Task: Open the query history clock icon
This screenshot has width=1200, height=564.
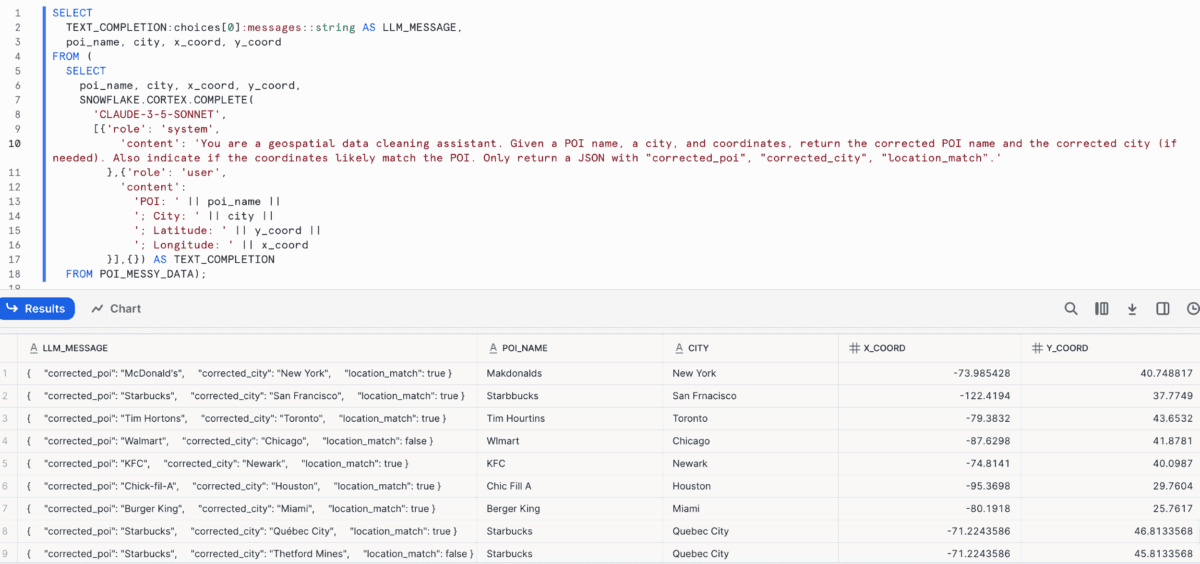Action: 1193,309
